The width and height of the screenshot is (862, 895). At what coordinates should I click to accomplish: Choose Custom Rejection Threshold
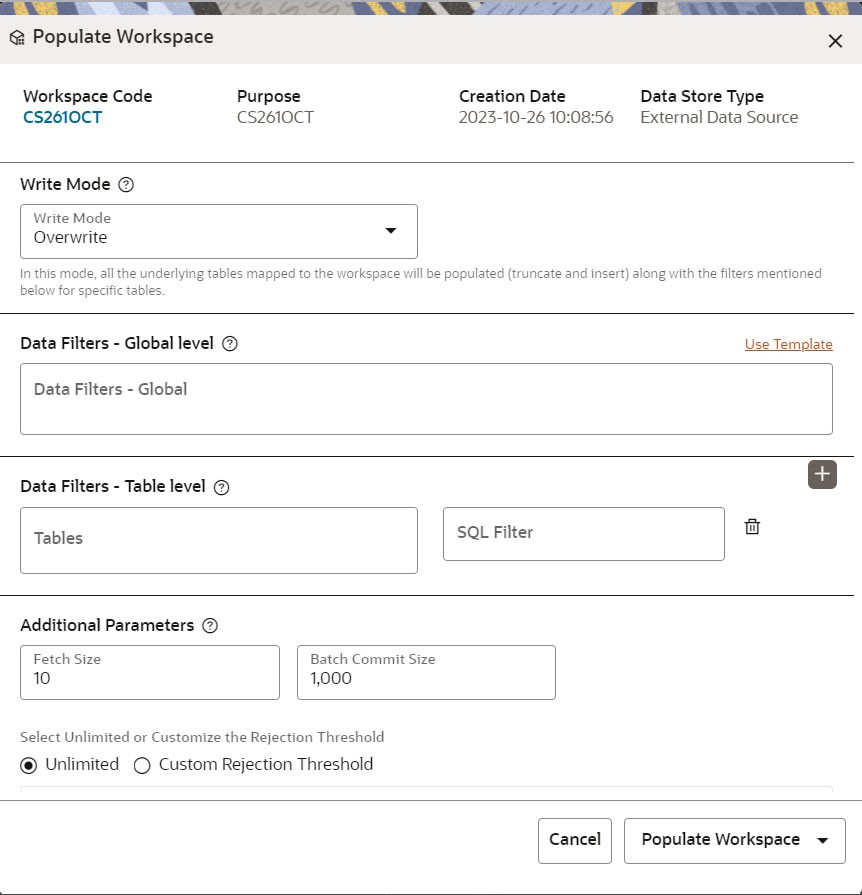(x=142, y=765)
